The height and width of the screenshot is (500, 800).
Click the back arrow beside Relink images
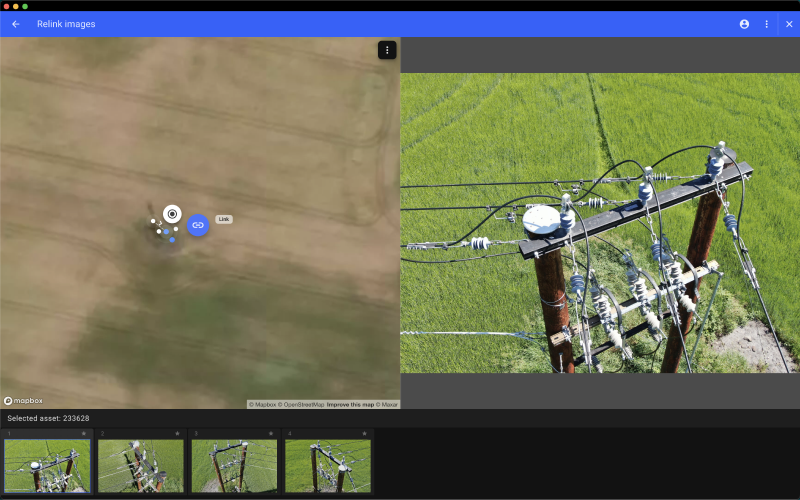coord(16,24)
